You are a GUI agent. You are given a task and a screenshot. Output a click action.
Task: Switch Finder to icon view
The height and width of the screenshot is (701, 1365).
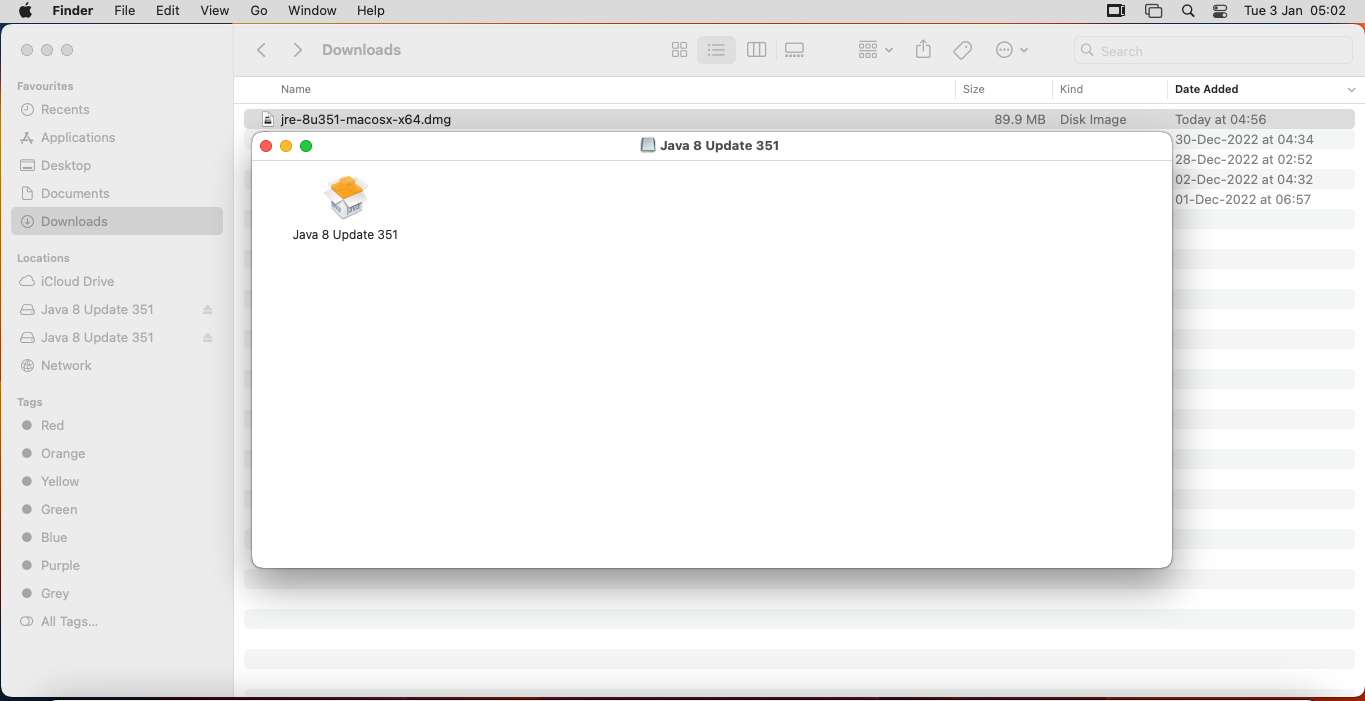[x=680, y=50]
